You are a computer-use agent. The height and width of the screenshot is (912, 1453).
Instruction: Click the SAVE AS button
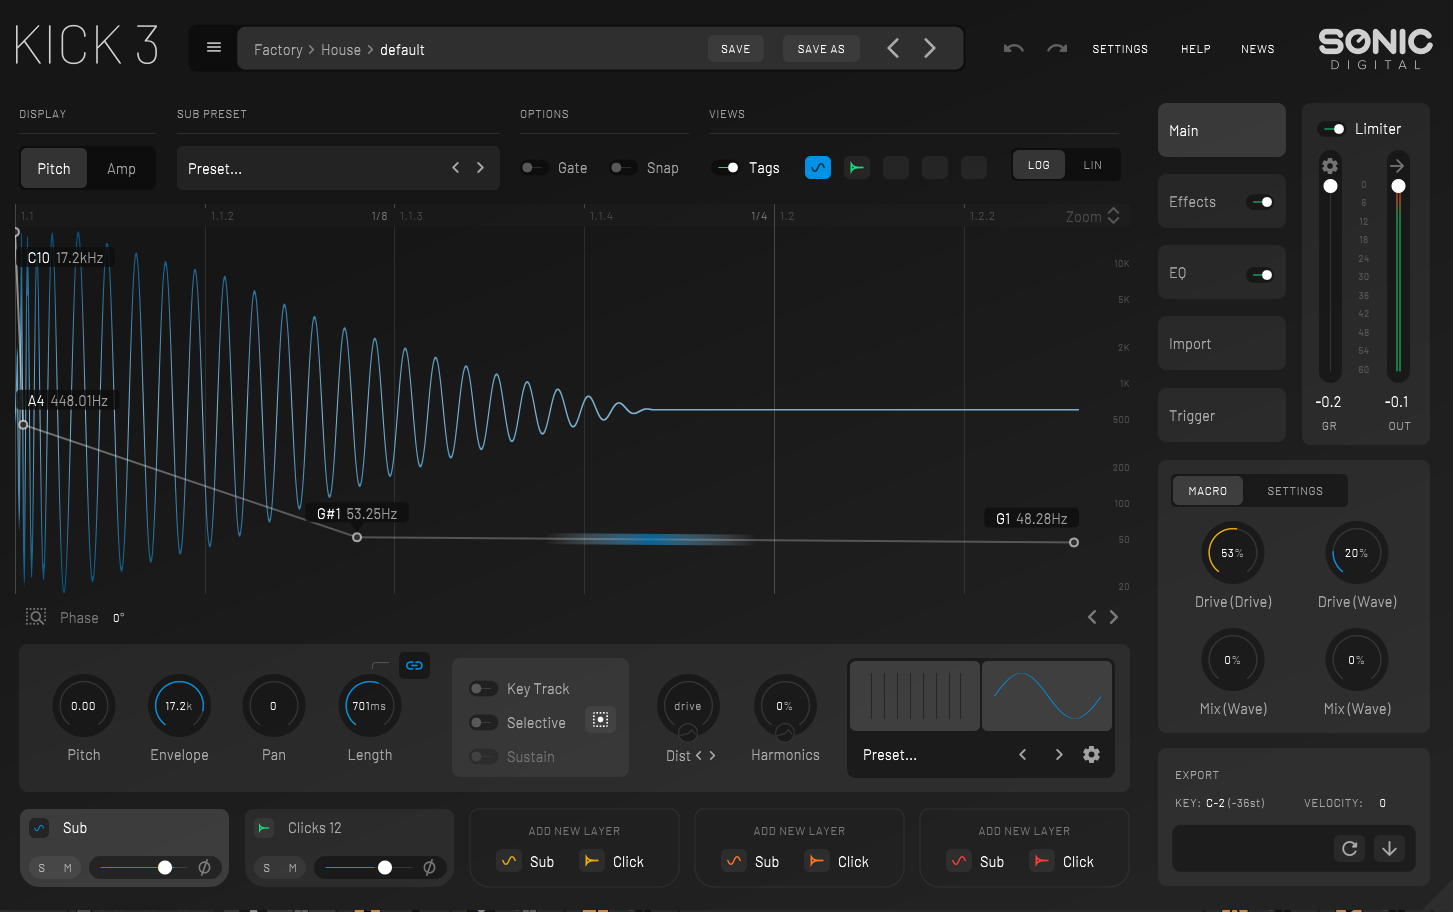point(820,49)
